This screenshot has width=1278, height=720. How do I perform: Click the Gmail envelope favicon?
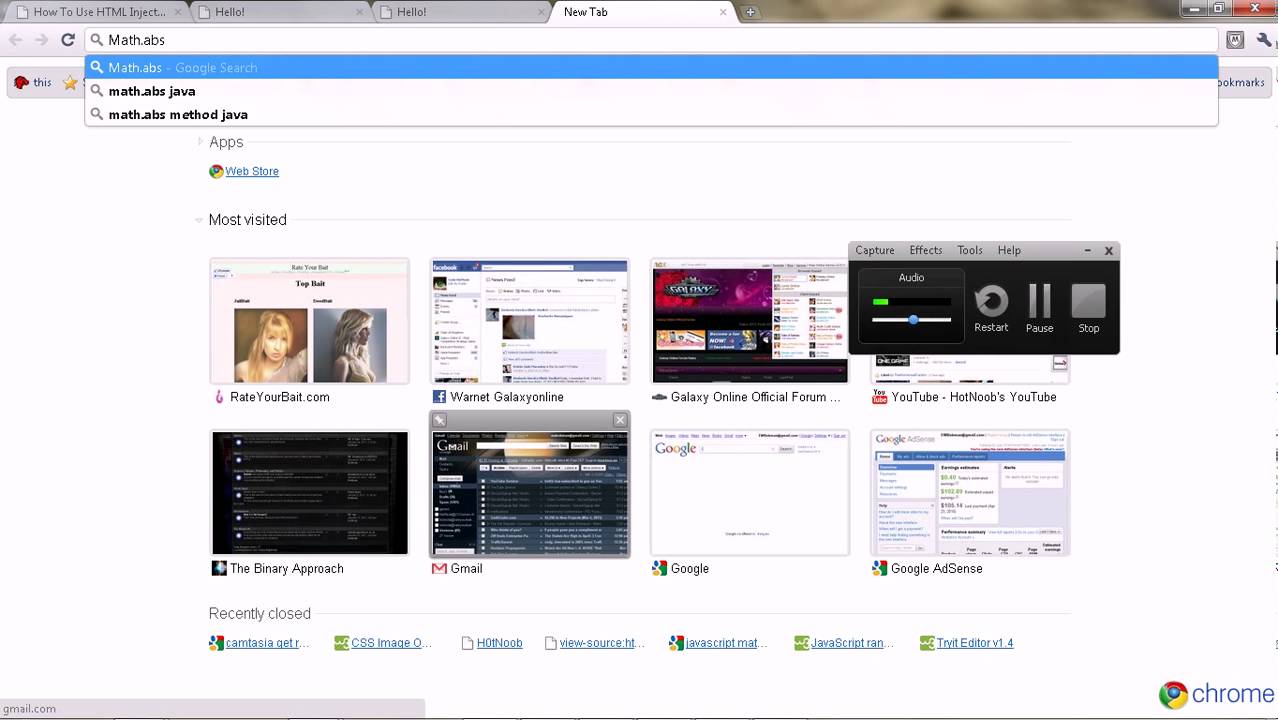[x=439, y=568]
